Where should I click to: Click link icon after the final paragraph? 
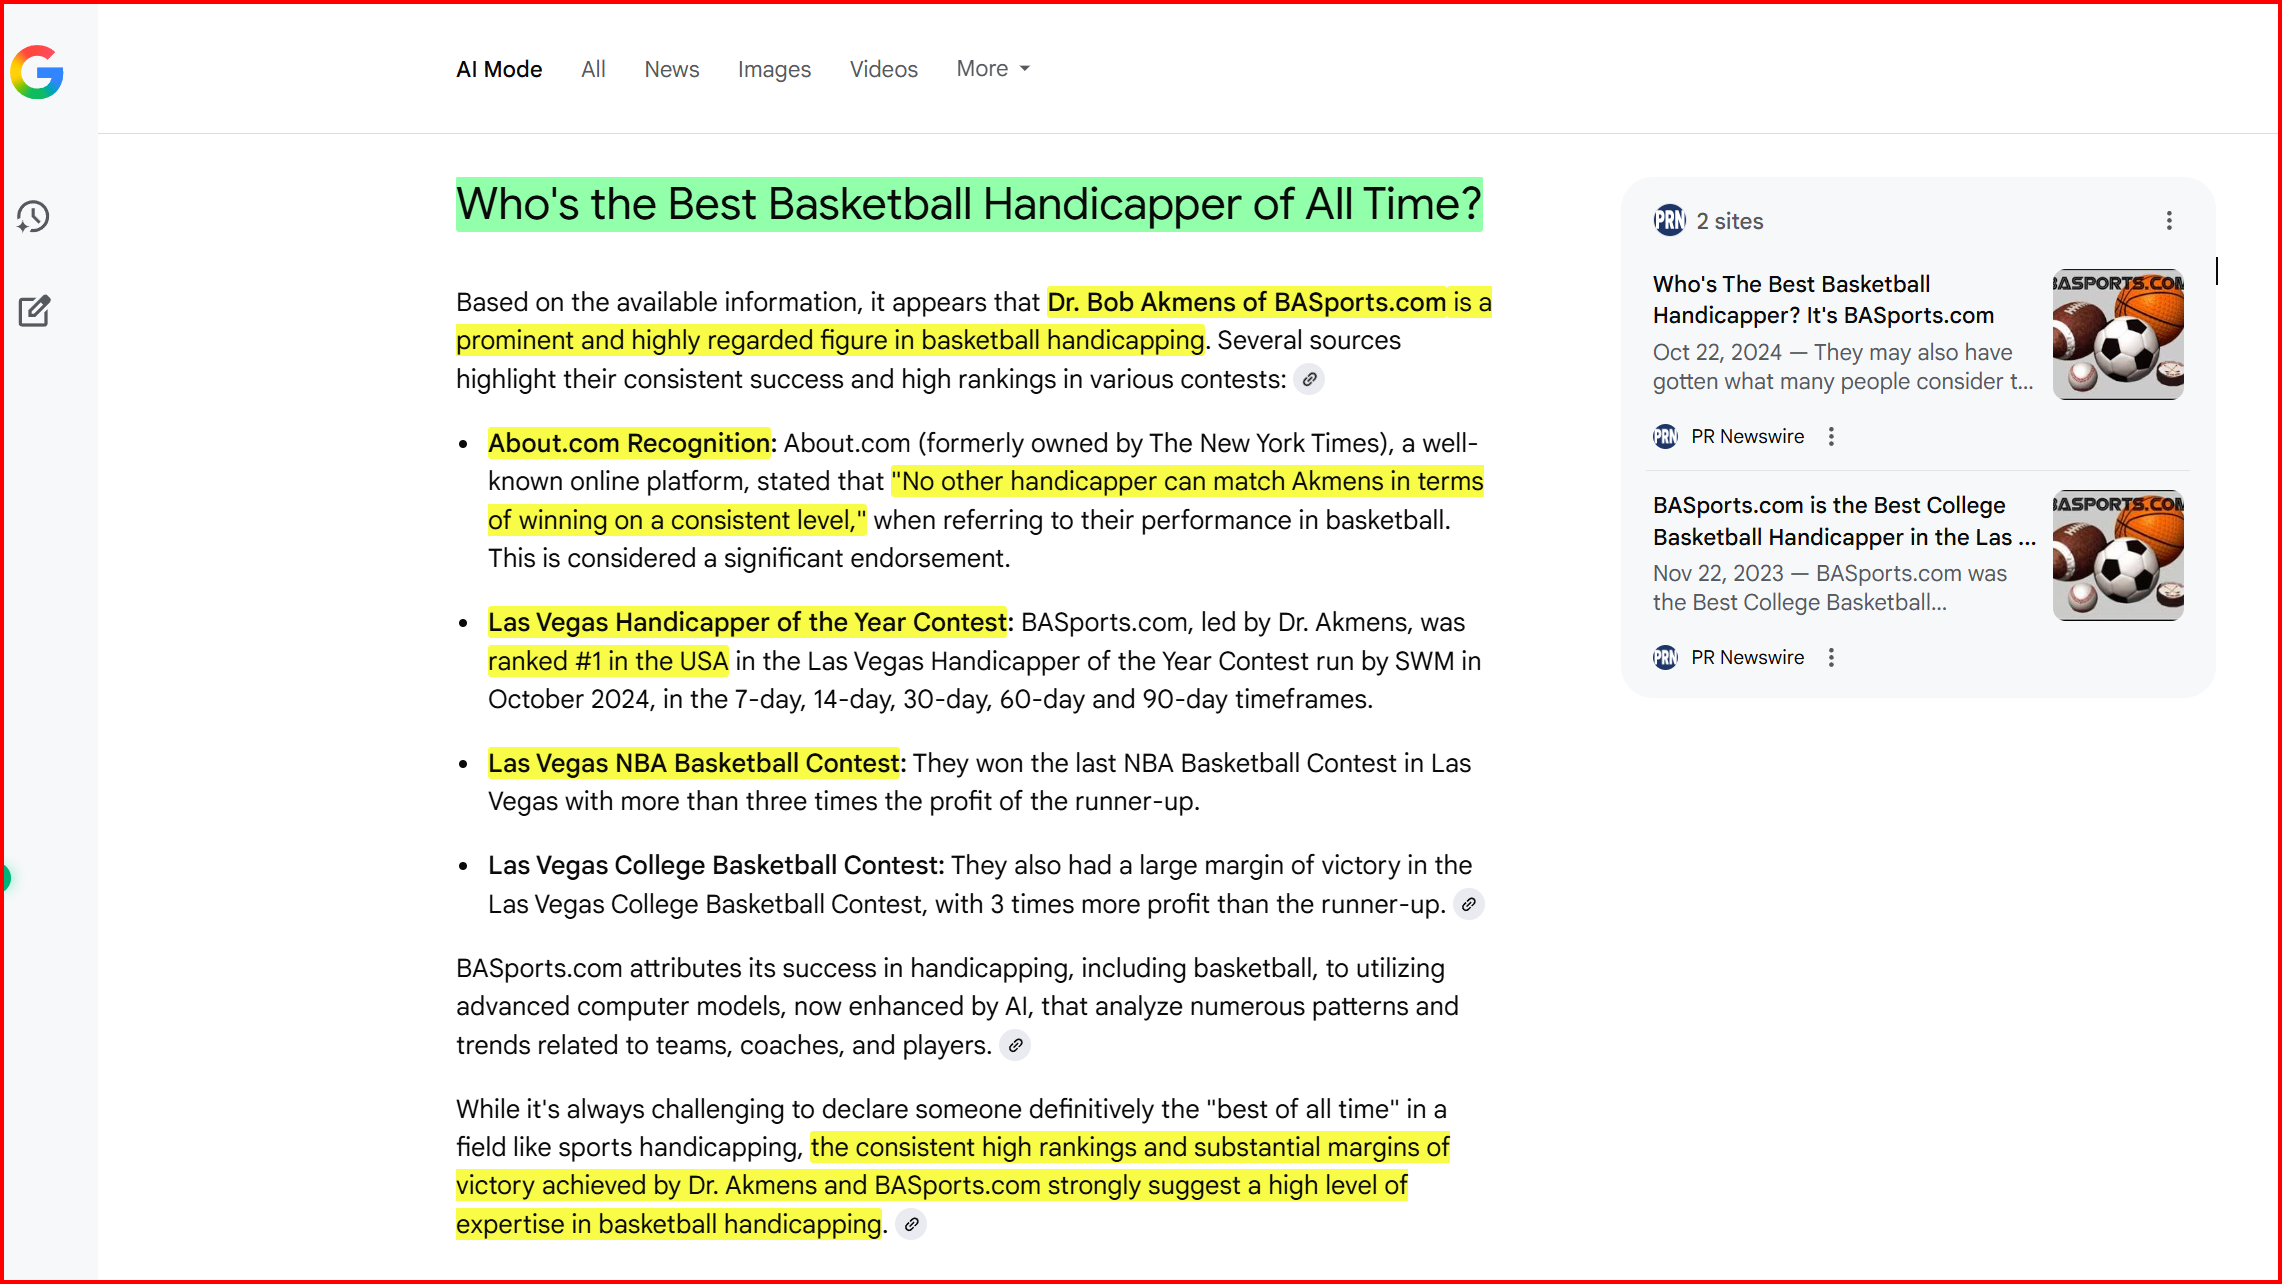pos(911,1225)
